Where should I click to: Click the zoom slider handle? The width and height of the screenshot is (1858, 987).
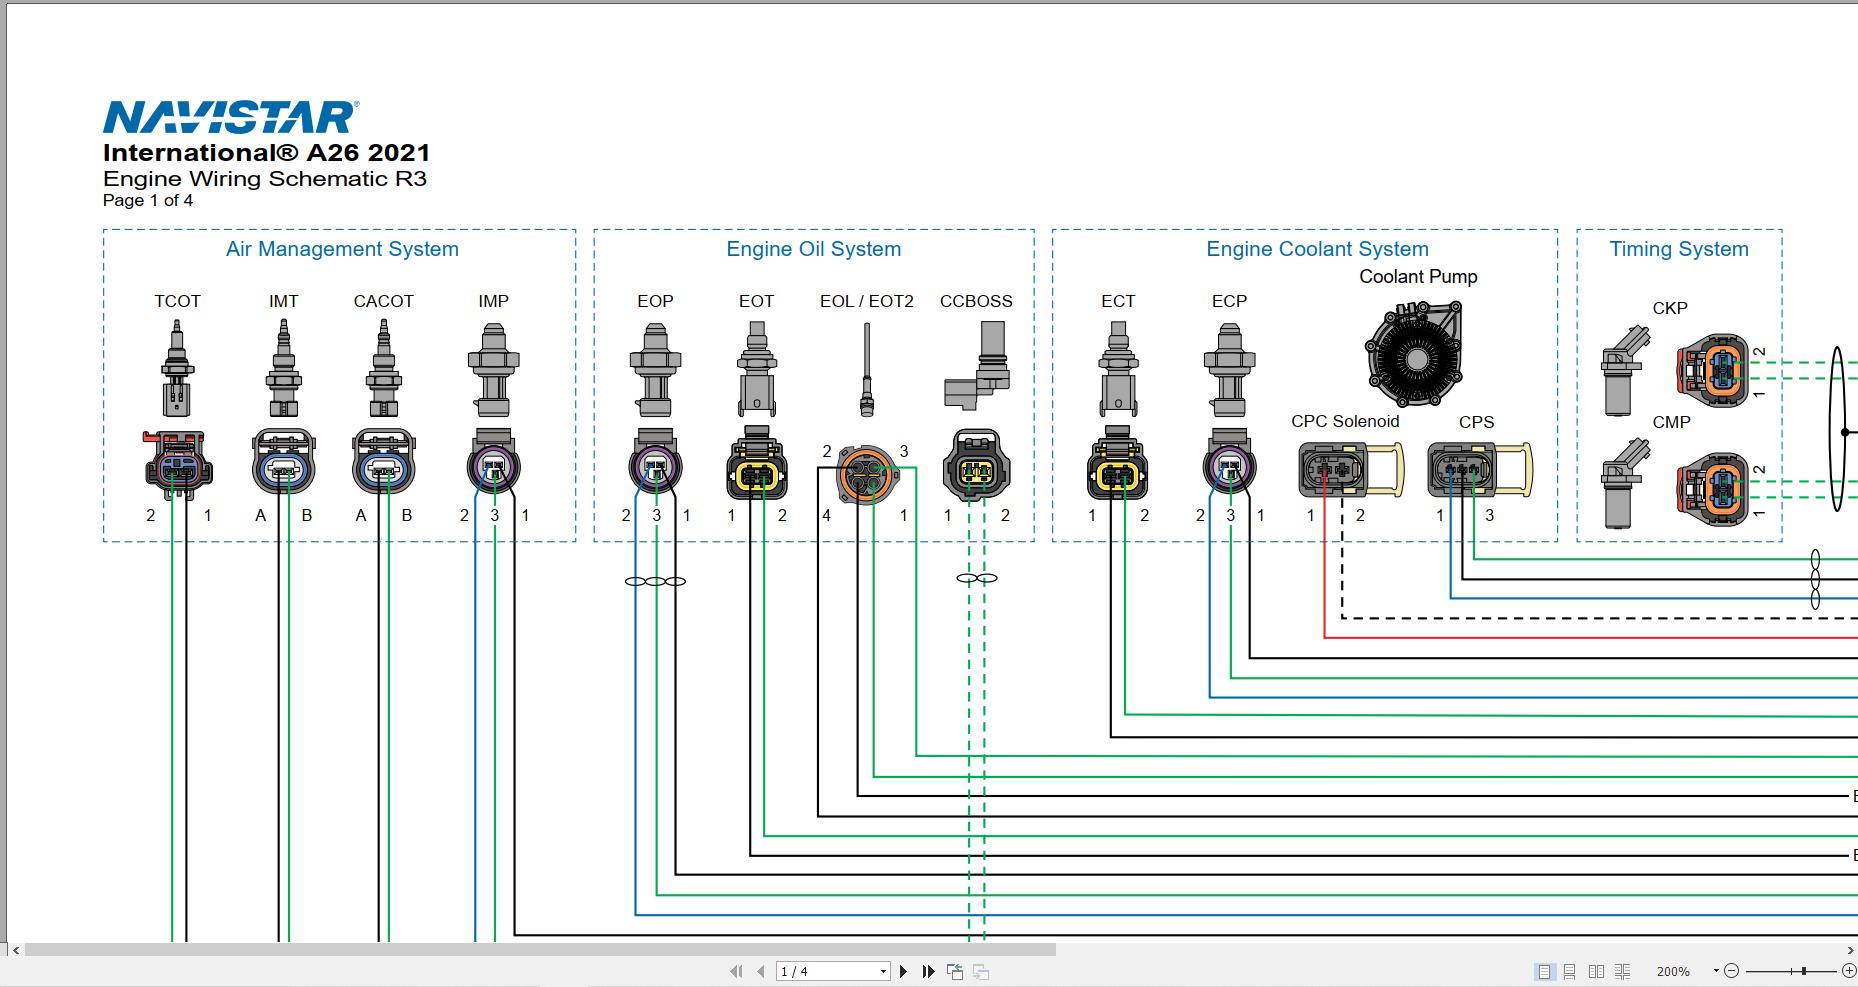1804,971
